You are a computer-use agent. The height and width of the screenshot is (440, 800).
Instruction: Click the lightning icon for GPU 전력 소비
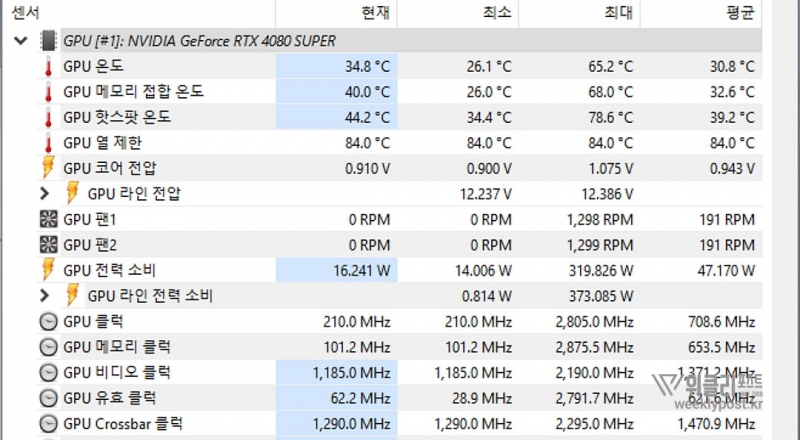pyautogui.click(x=48, y=270)
